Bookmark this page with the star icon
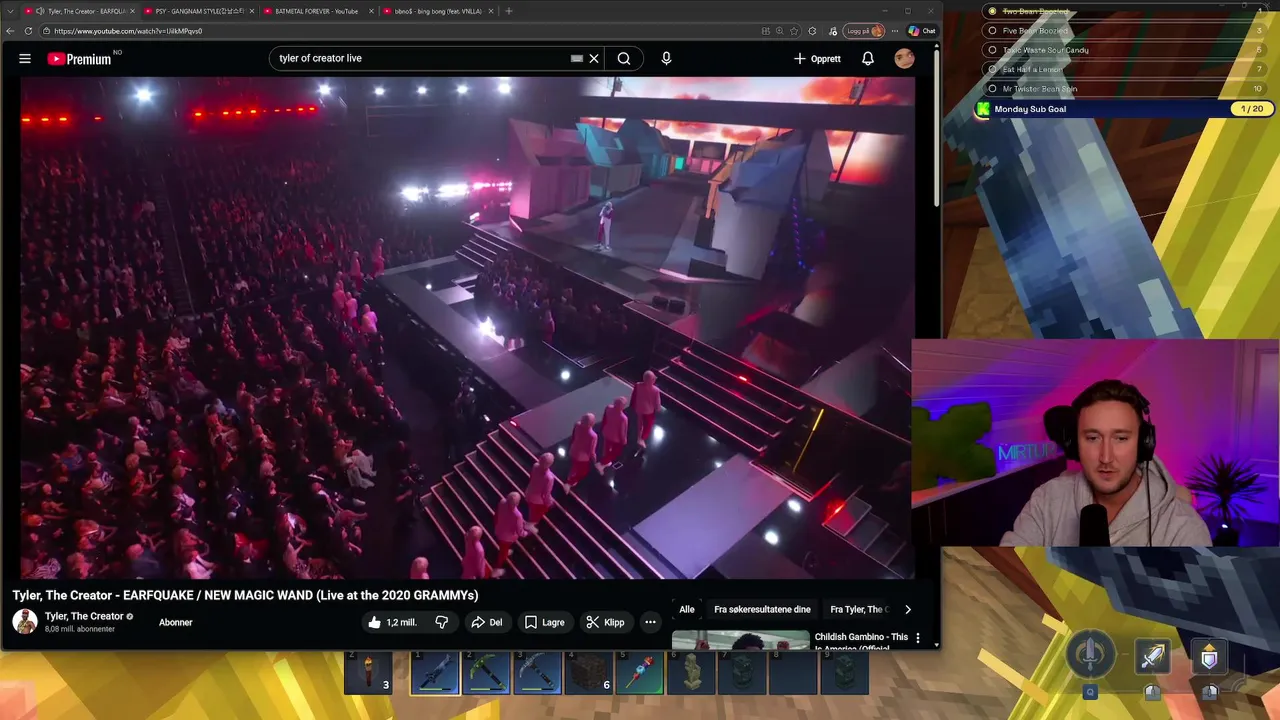This screenshot has width=1280, height=720. [x=794, y=31]
